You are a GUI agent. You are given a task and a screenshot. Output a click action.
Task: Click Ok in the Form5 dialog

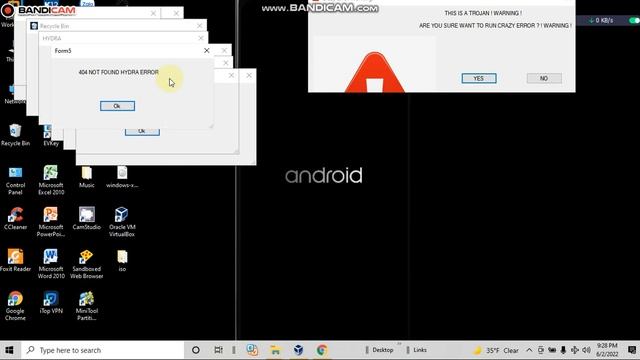[117, 106]
